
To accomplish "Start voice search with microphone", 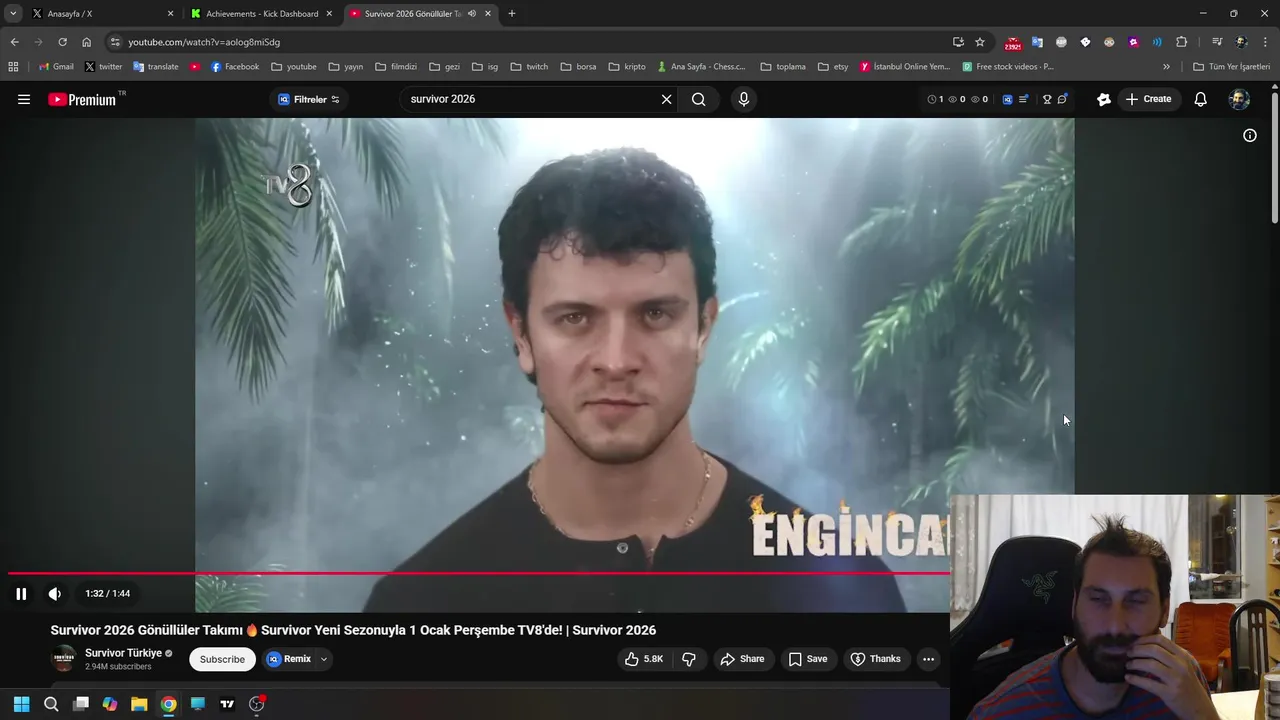I will point(743,99).
